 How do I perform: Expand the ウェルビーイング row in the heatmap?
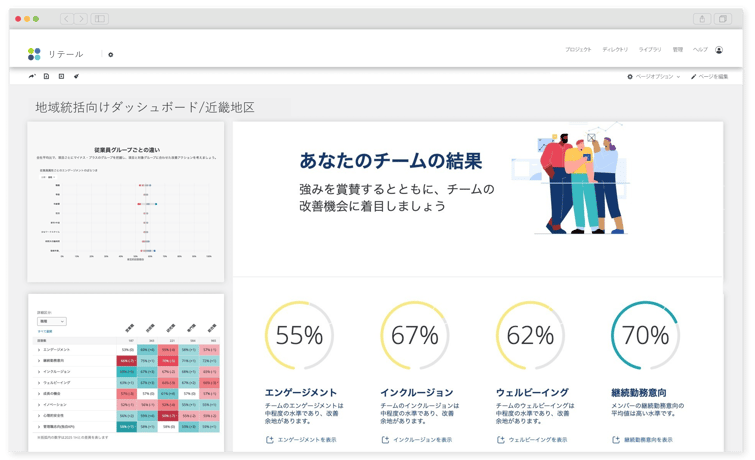pyautogui.click(x=39, y=383)
